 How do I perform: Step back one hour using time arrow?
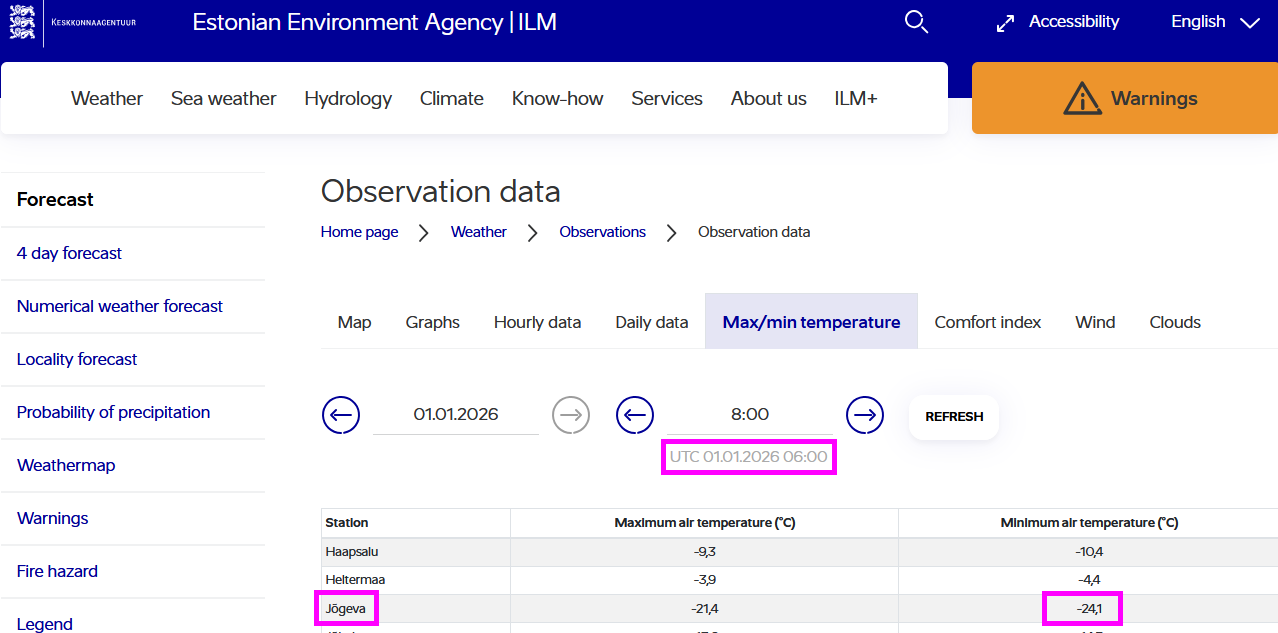635,414
